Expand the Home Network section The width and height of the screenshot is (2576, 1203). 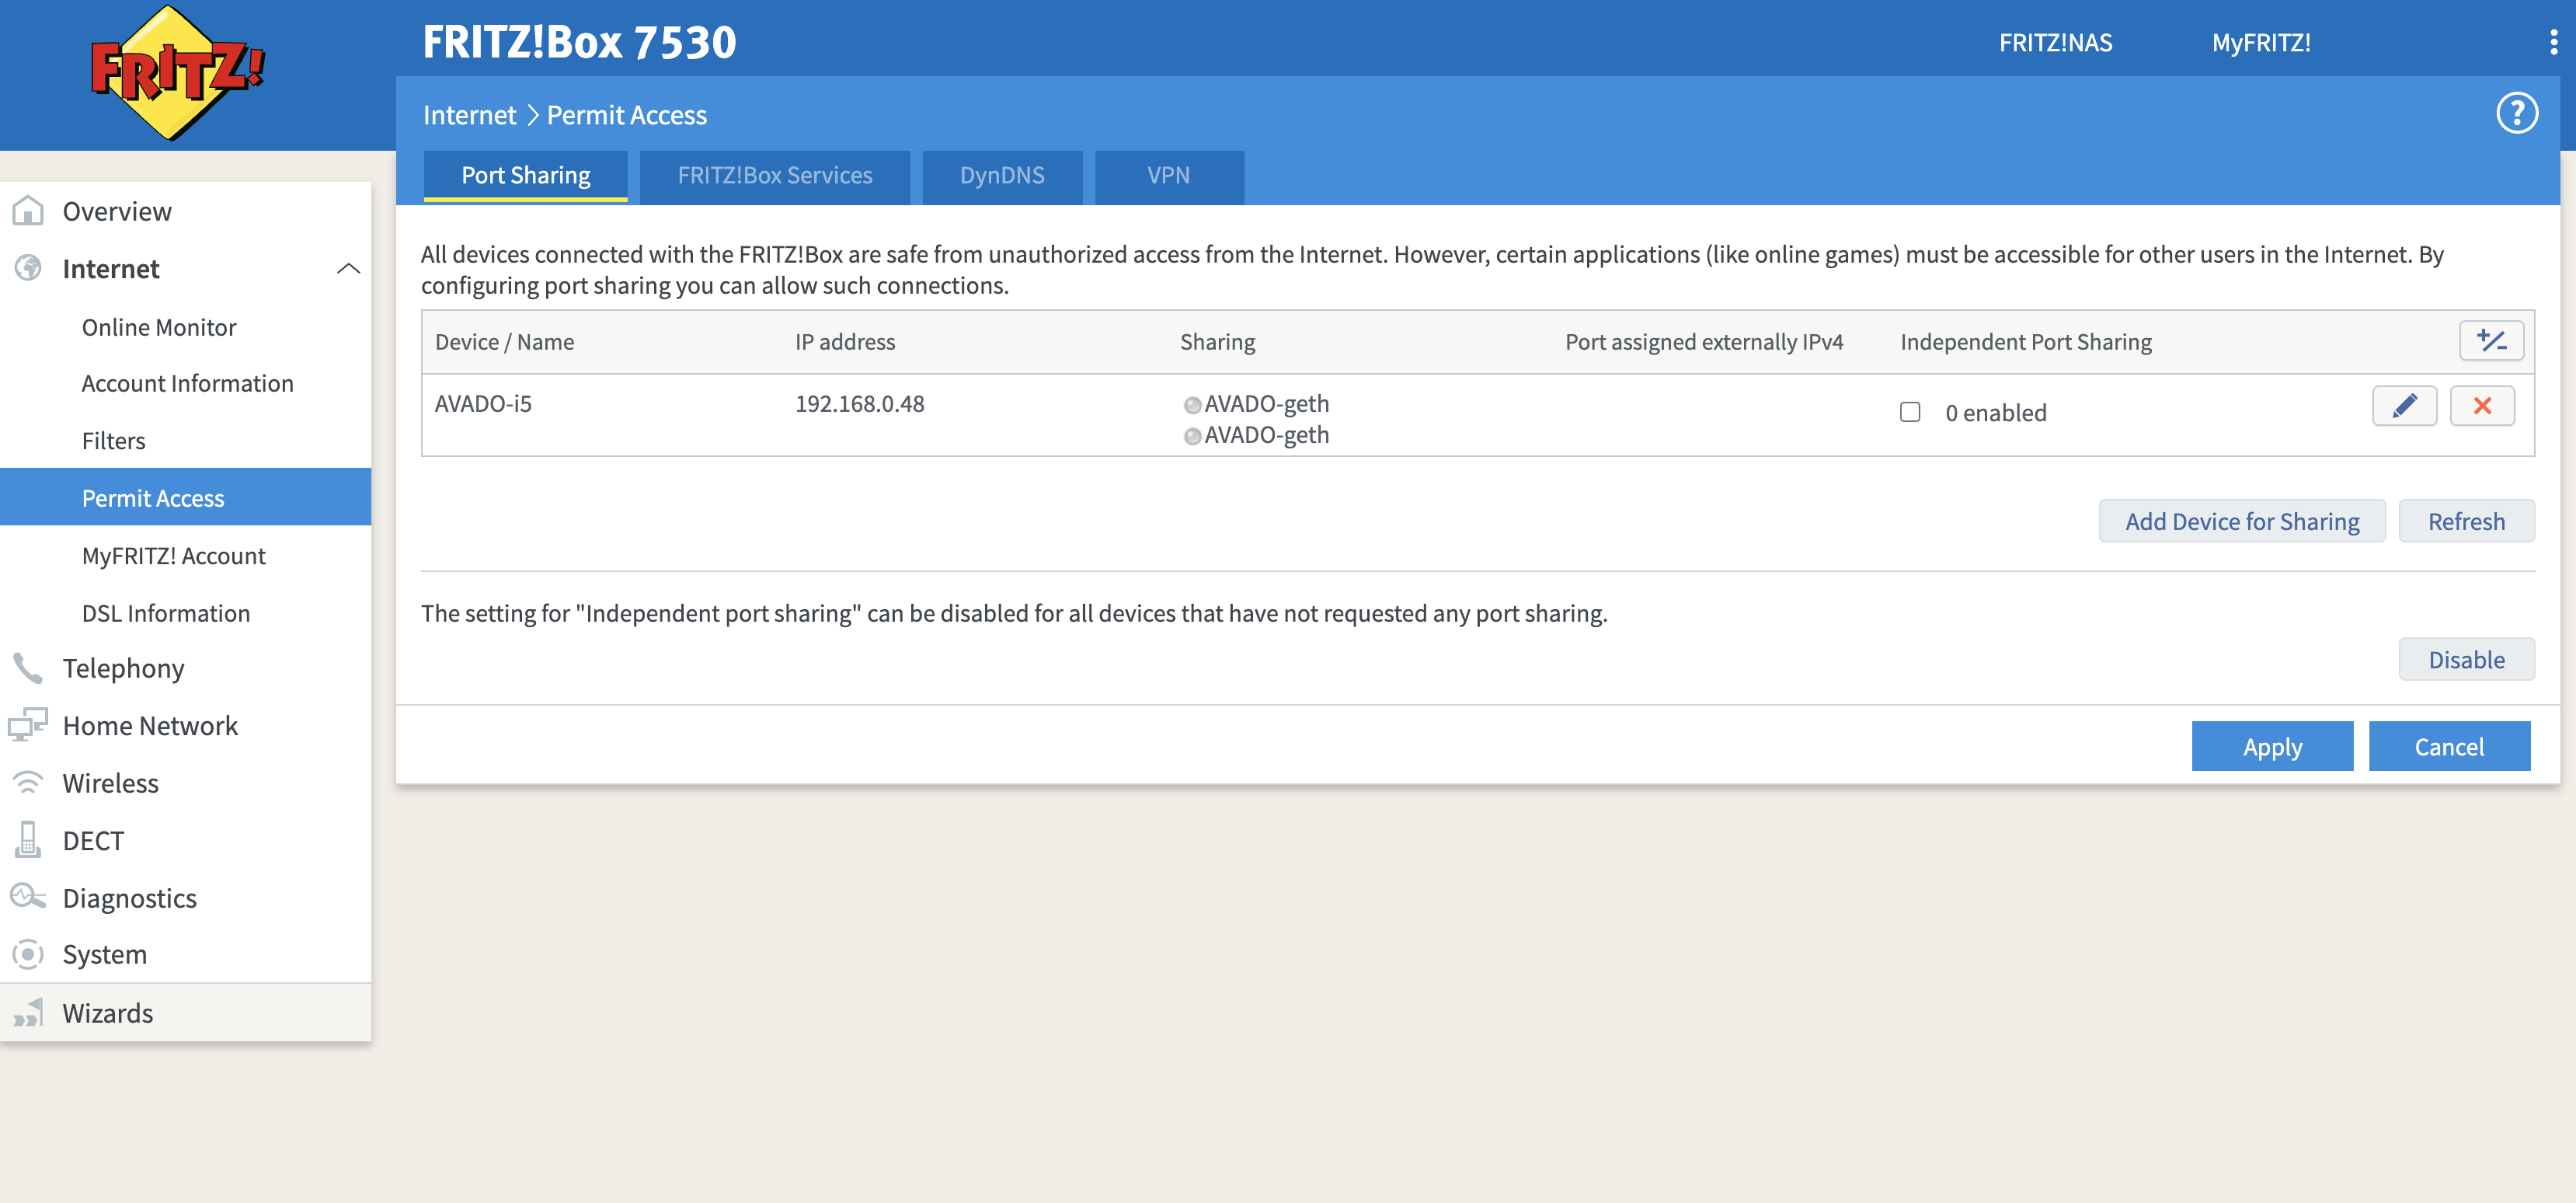[x=150, y=726]
